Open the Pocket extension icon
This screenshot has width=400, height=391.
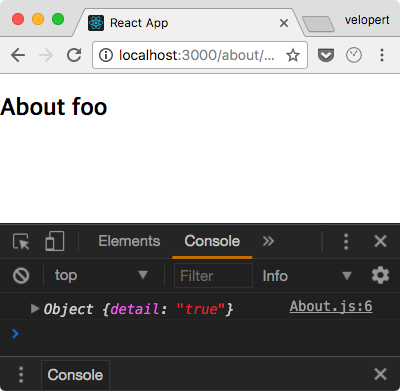pyautogui.click(x=326, y=55)
